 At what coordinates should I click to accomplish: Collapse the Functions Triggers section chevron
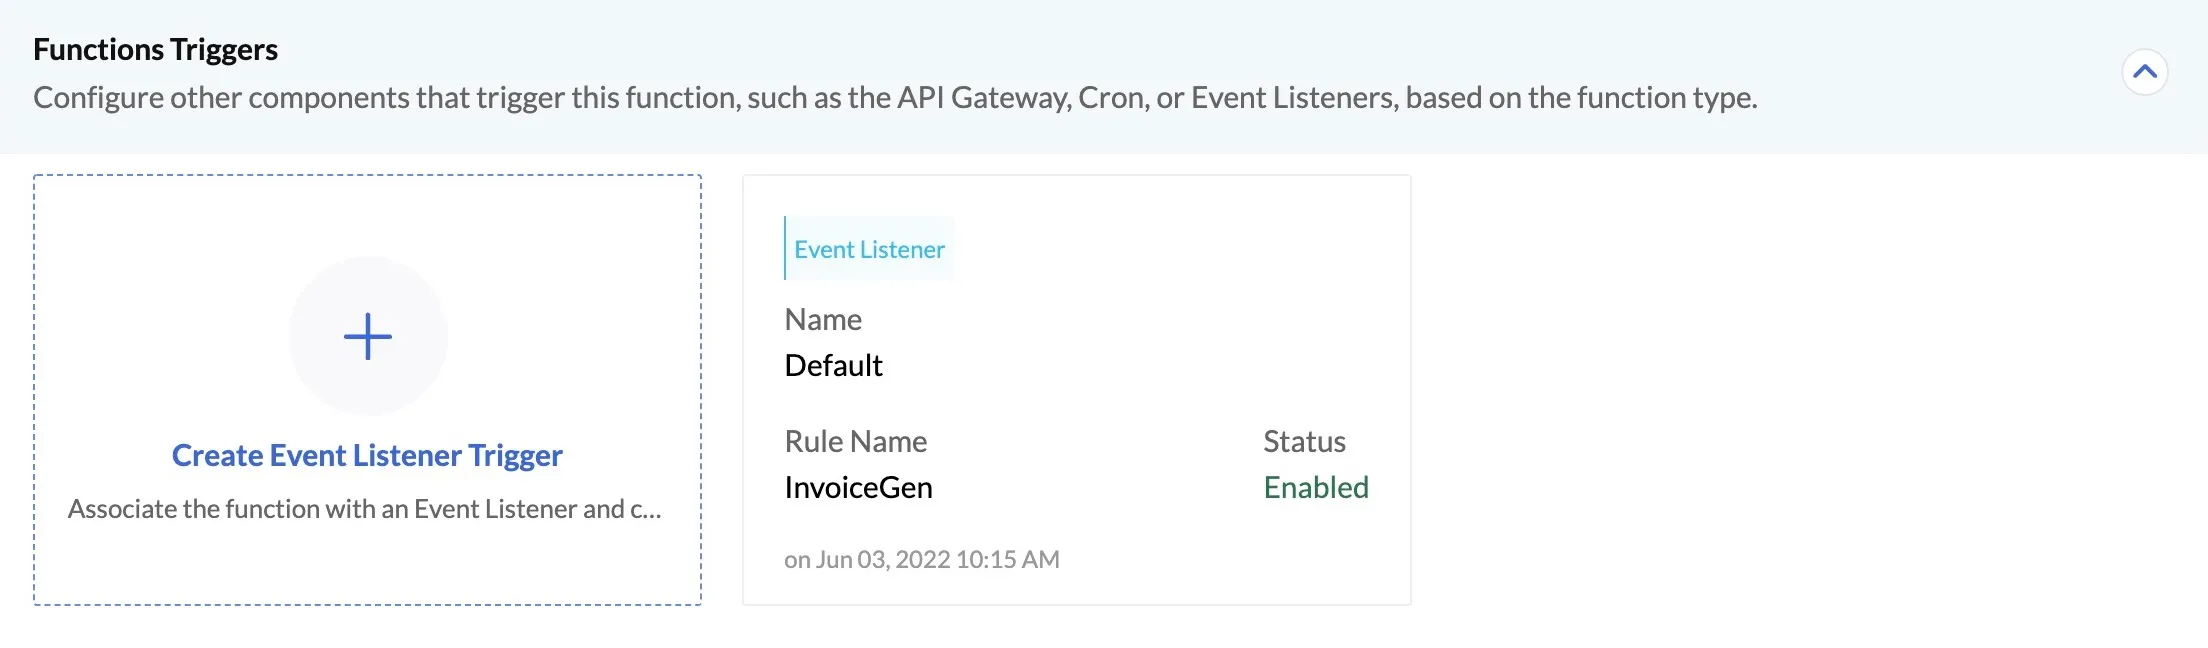[x=2144, y=72]
